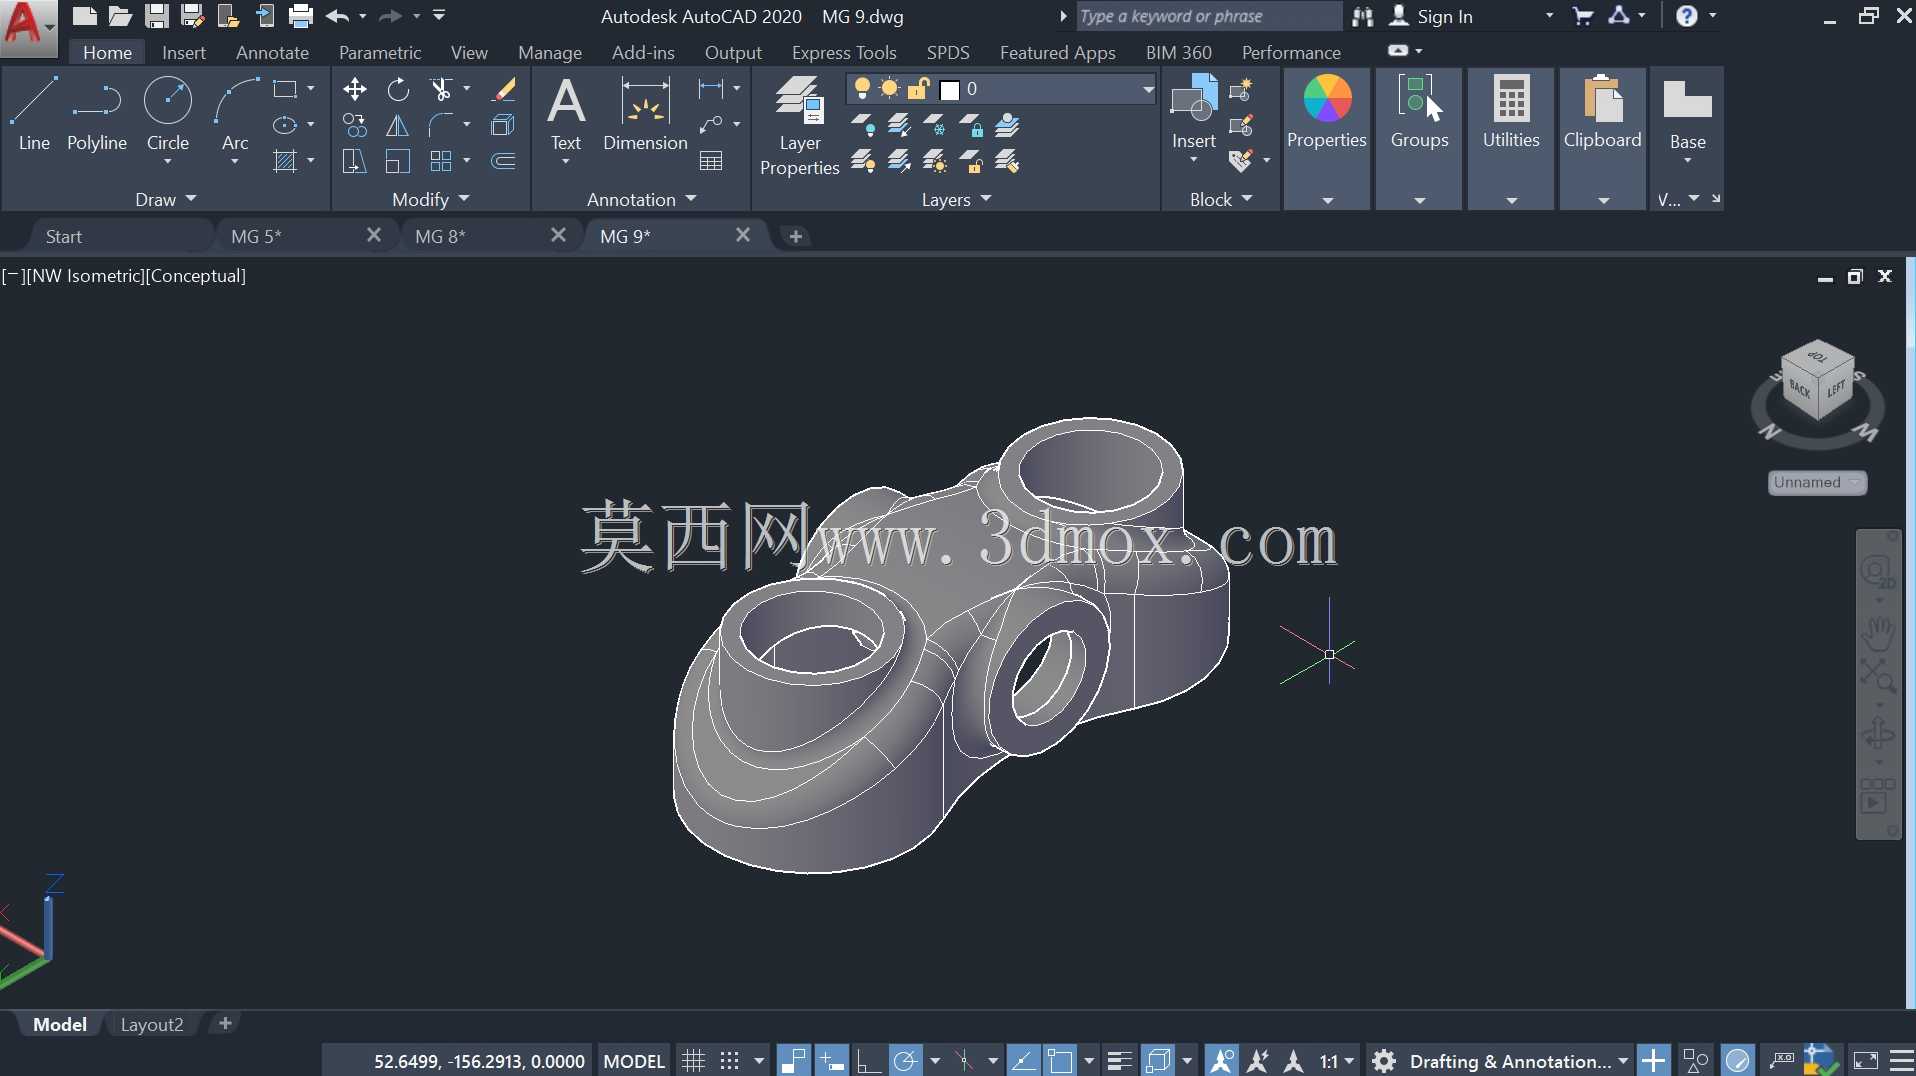Open the Parametric ribbon tab

pyautogui.click(x=380, y=52)
